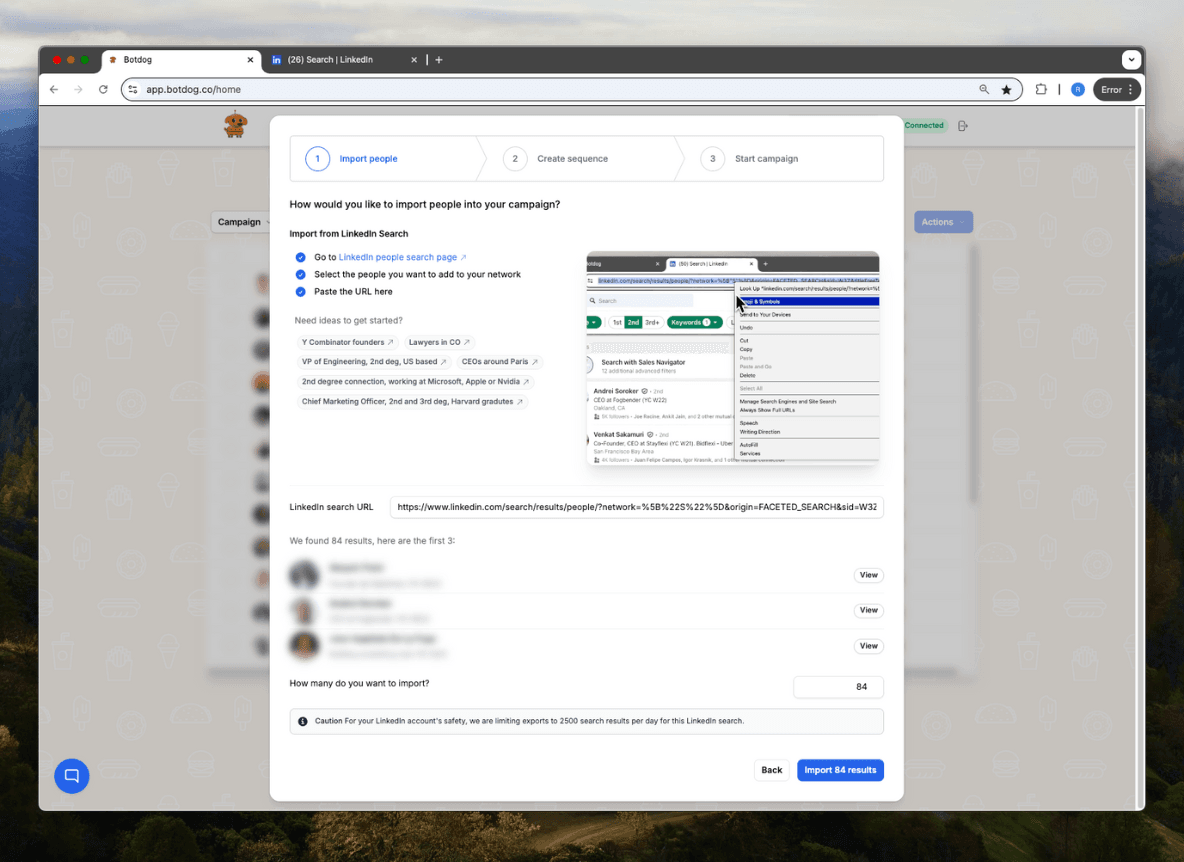Image resolution: width=1184 pixels, height=862 pixels.
Task: Click the Botdog mascot logo
Action: point(235,124)
